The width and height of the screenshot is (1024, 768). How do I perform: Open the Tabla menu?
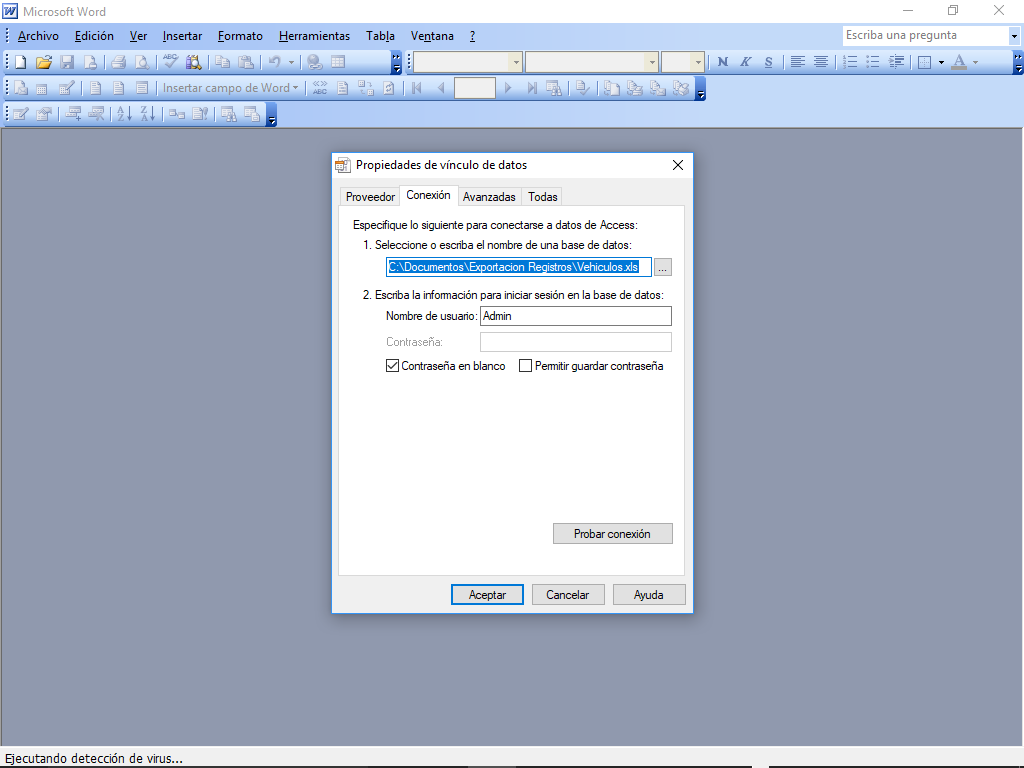point(380,36)
